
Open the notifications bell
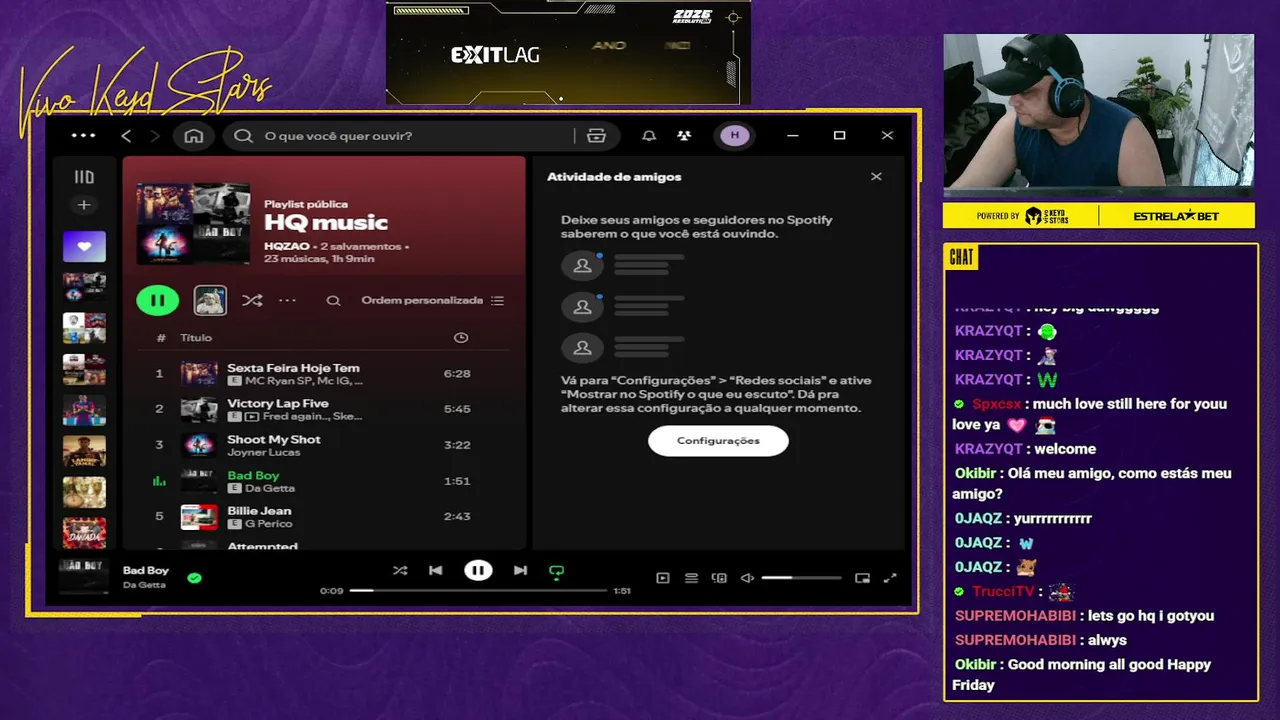tap(649, 136)
